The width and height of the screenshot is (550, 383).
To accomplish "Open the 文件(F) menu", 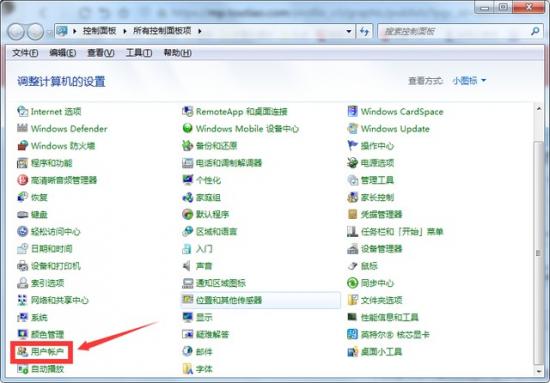I will coord(25,53).
